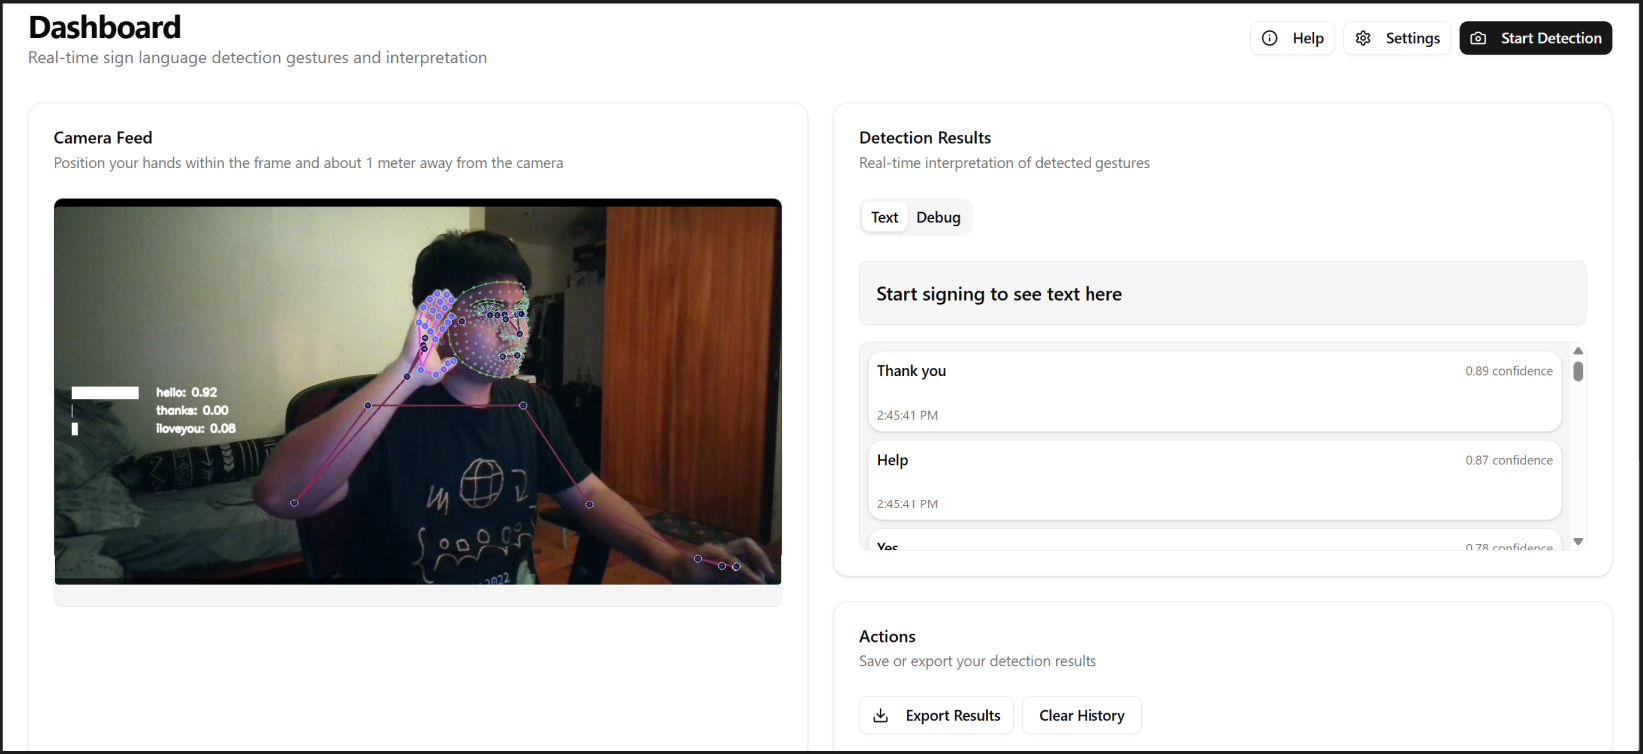Clear History of detections
This screenshot has width=1643, height=754.
click(x=1081, y=715)
